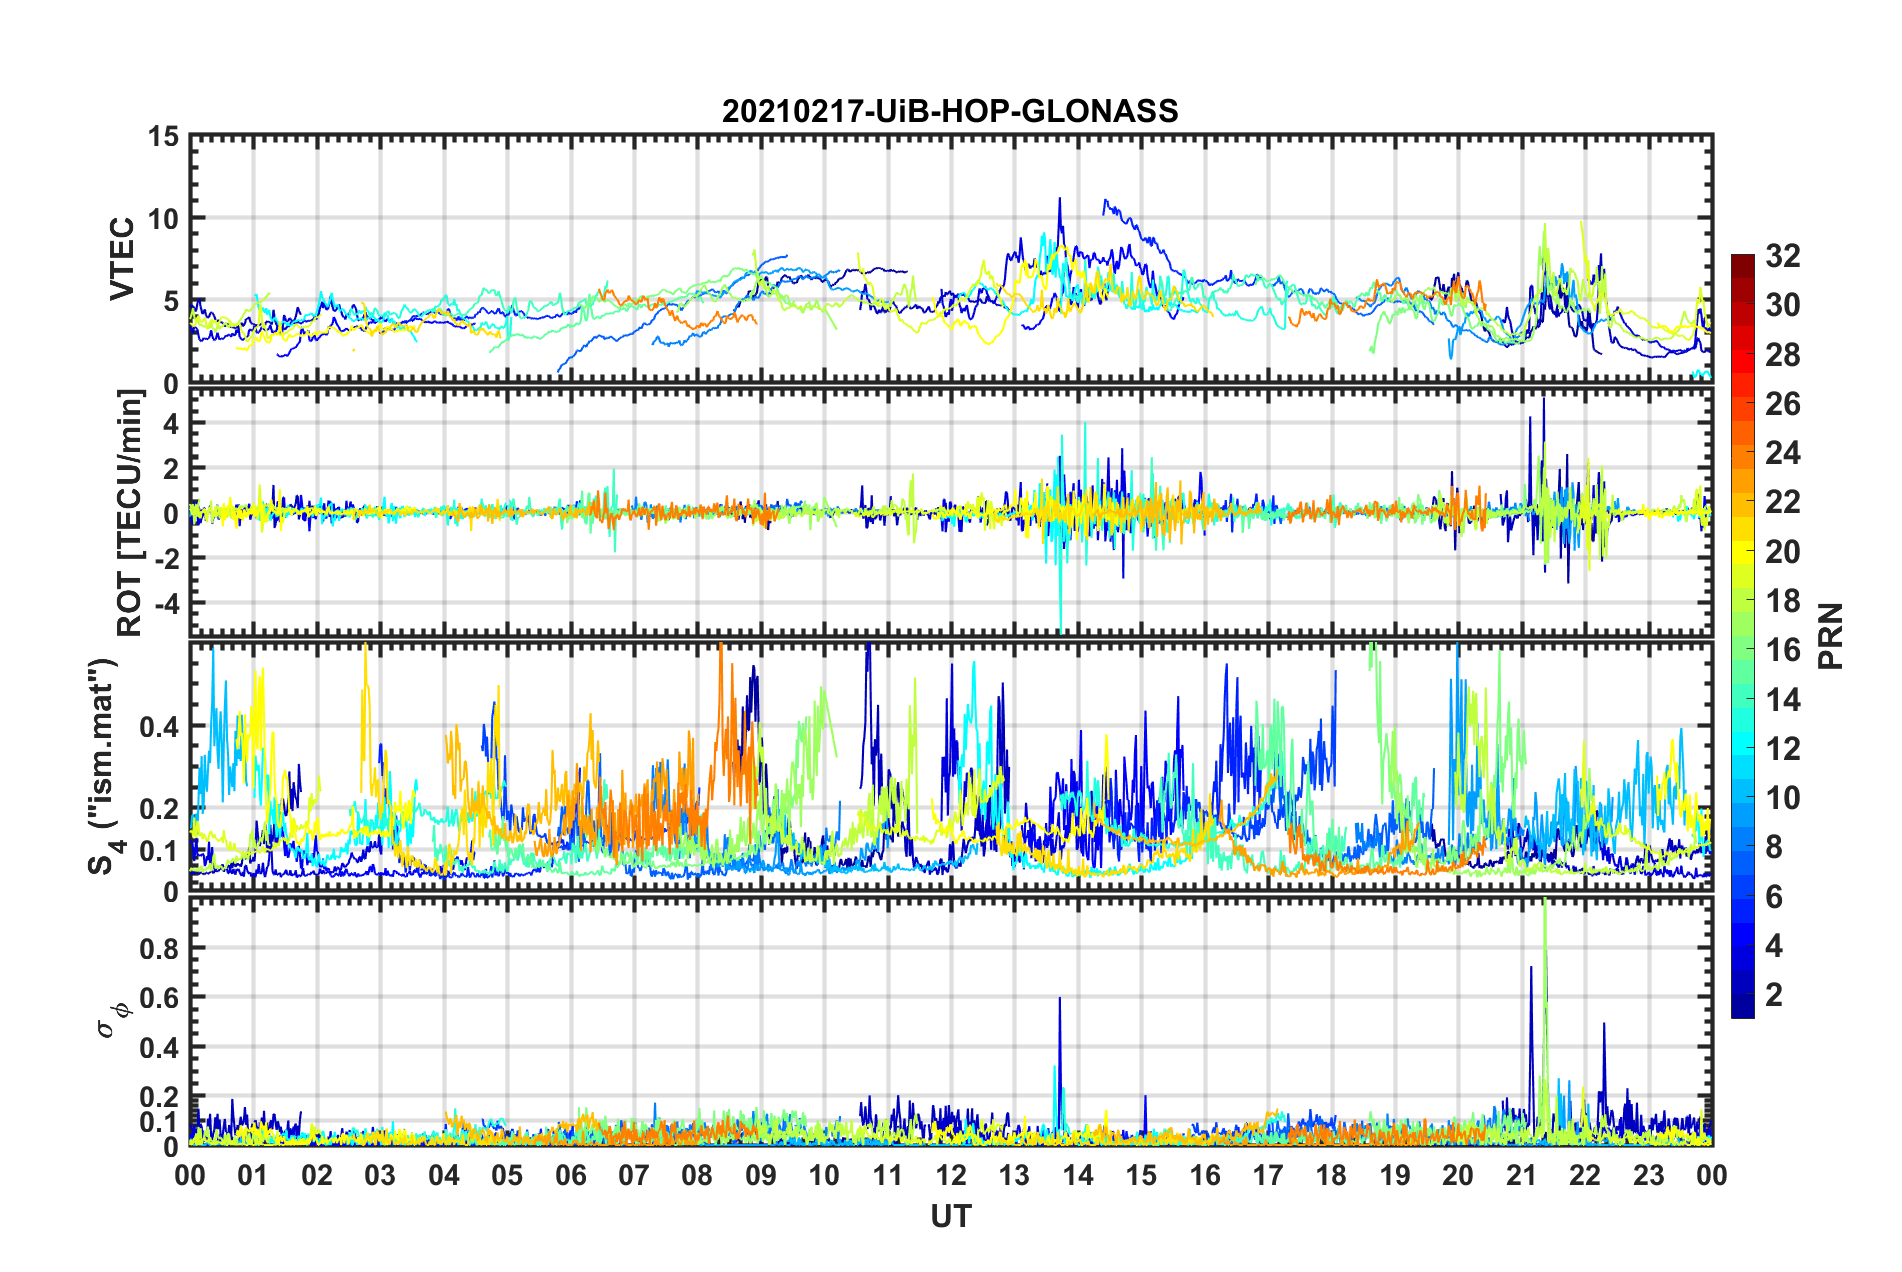This screenshot has width=1902, height=1272.
Task: Select the VTEC y-axis label
Action: tap(122, 259)
